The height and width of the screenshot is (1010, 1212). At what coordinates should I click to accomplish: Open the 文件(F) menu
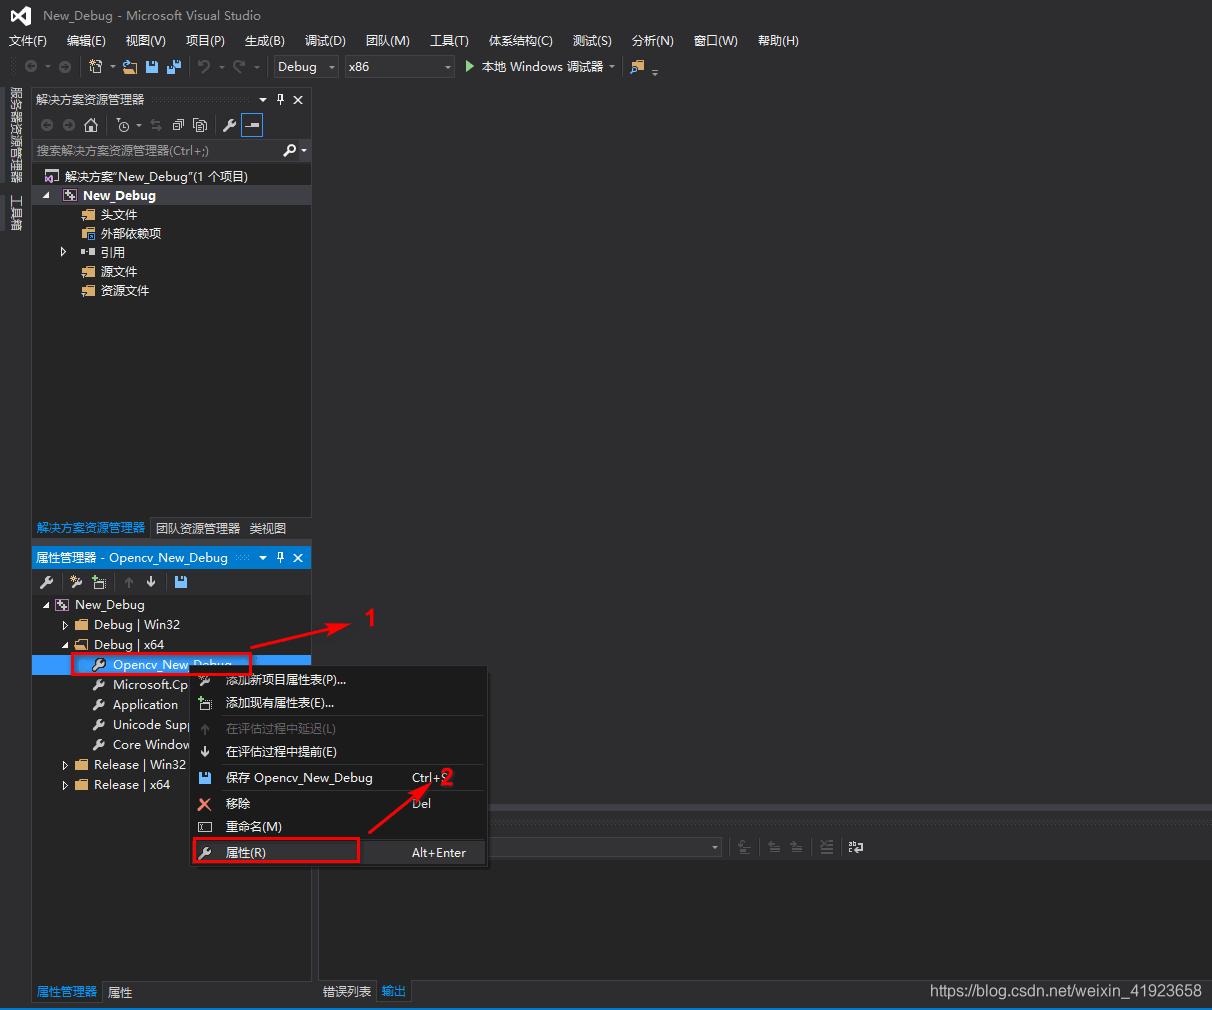[28, 41]
